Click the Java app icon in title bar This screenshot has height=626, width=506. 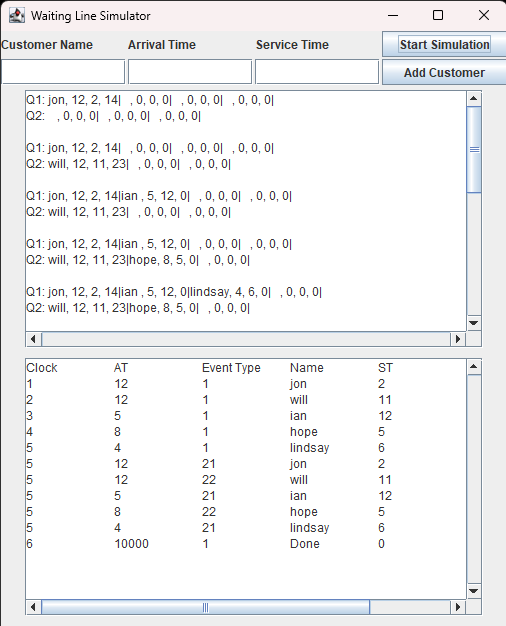(x=17, y=16)
